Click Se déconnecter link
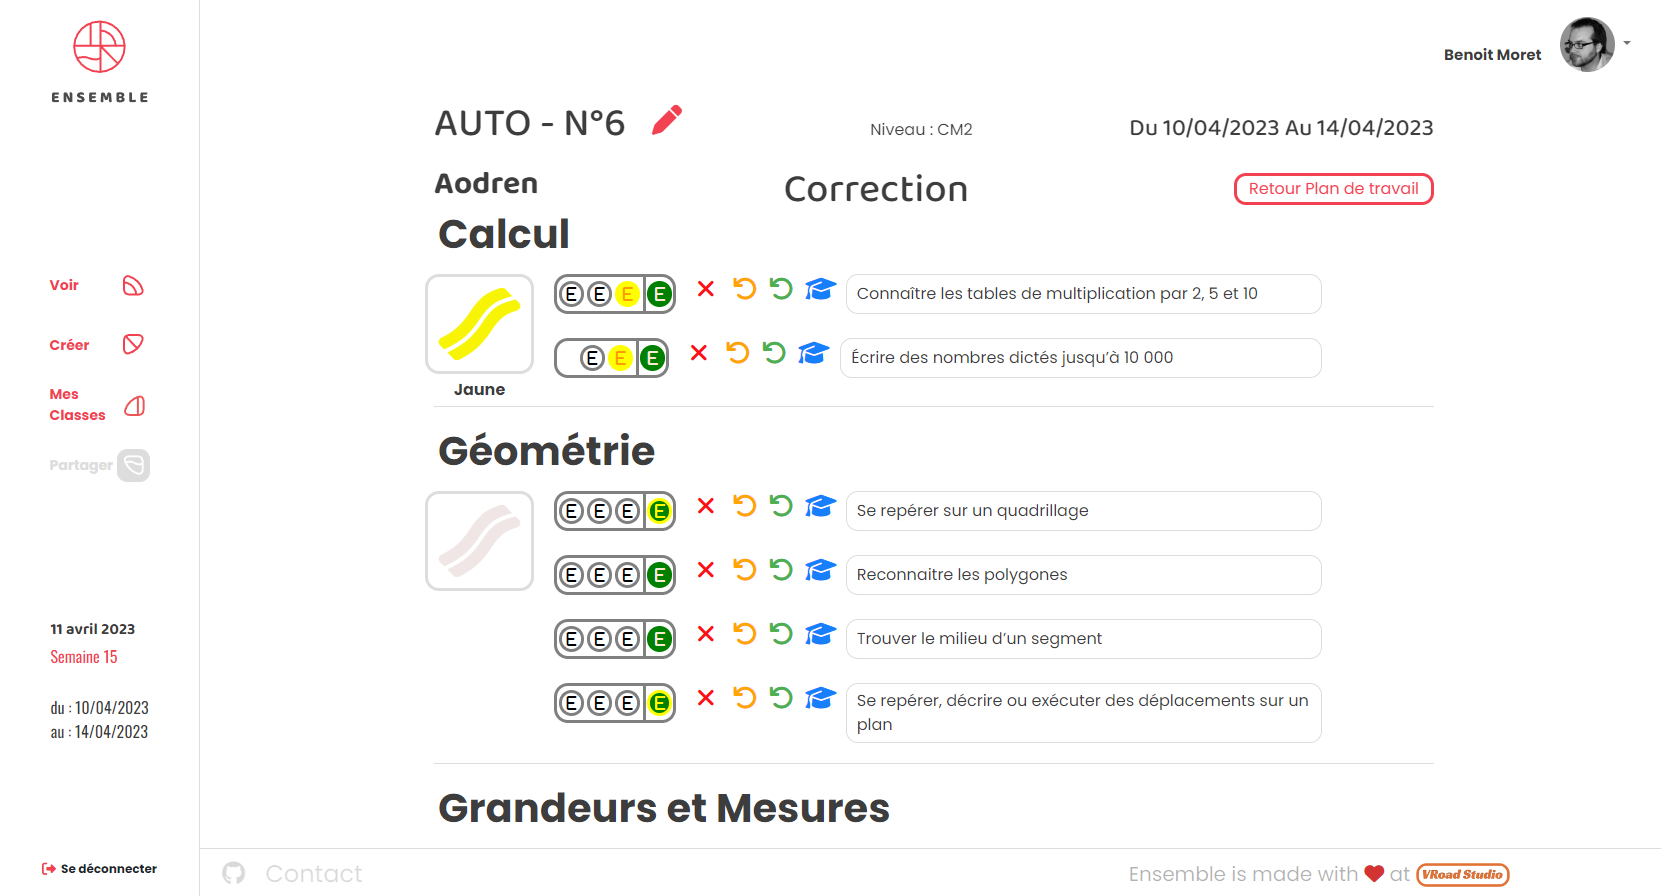This screenshot has height=896, width=1661. coord(99,869)
